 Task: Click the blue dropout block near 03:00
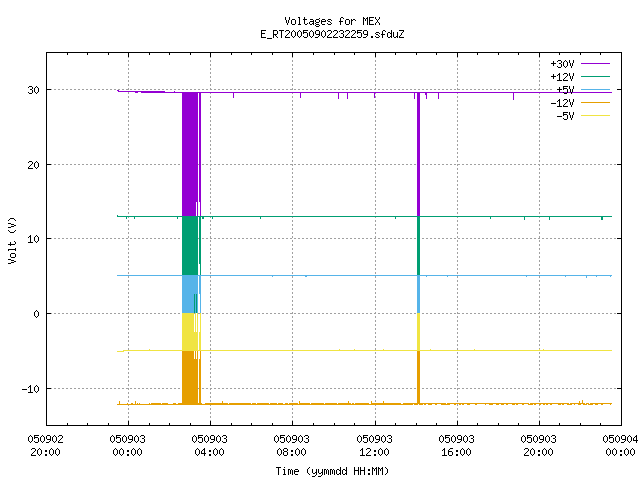[189, 295]
